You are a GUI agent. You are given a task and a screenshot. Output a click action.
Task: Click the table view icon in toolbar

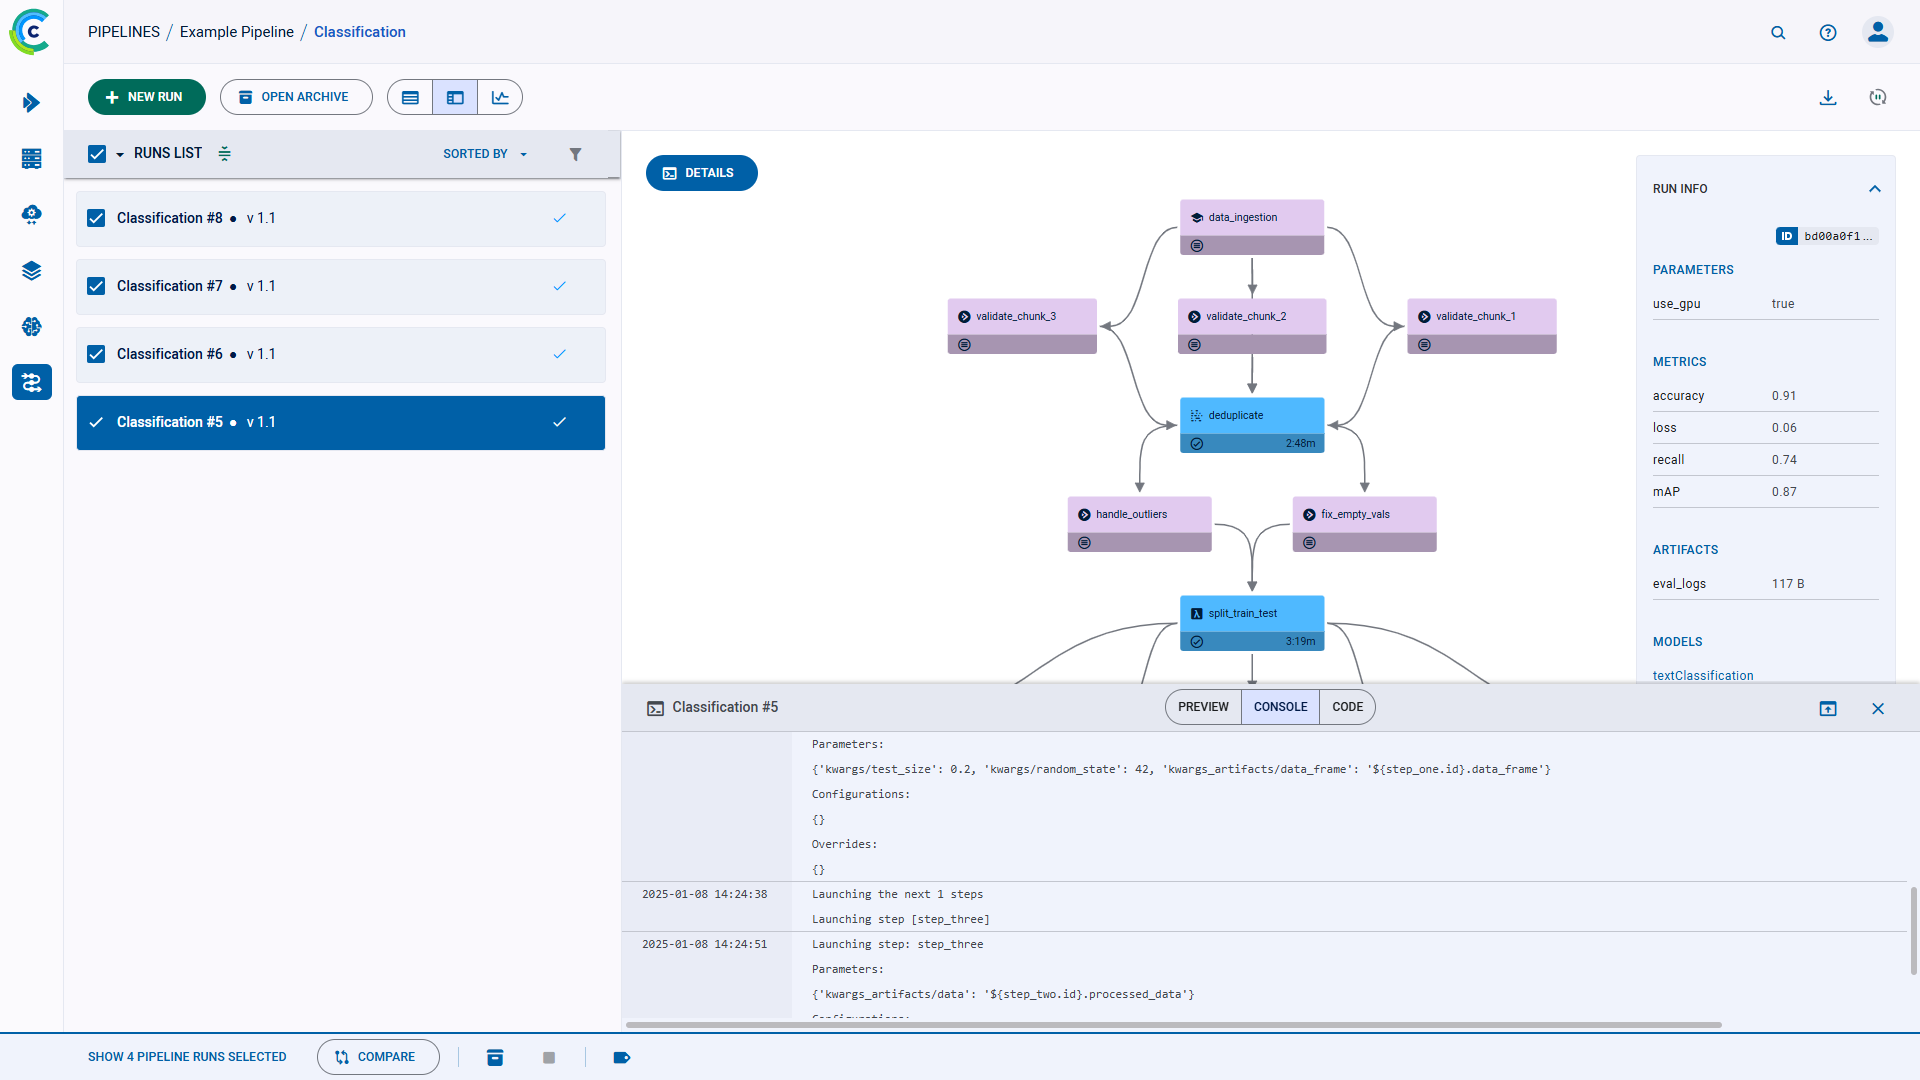click(410, 96)
